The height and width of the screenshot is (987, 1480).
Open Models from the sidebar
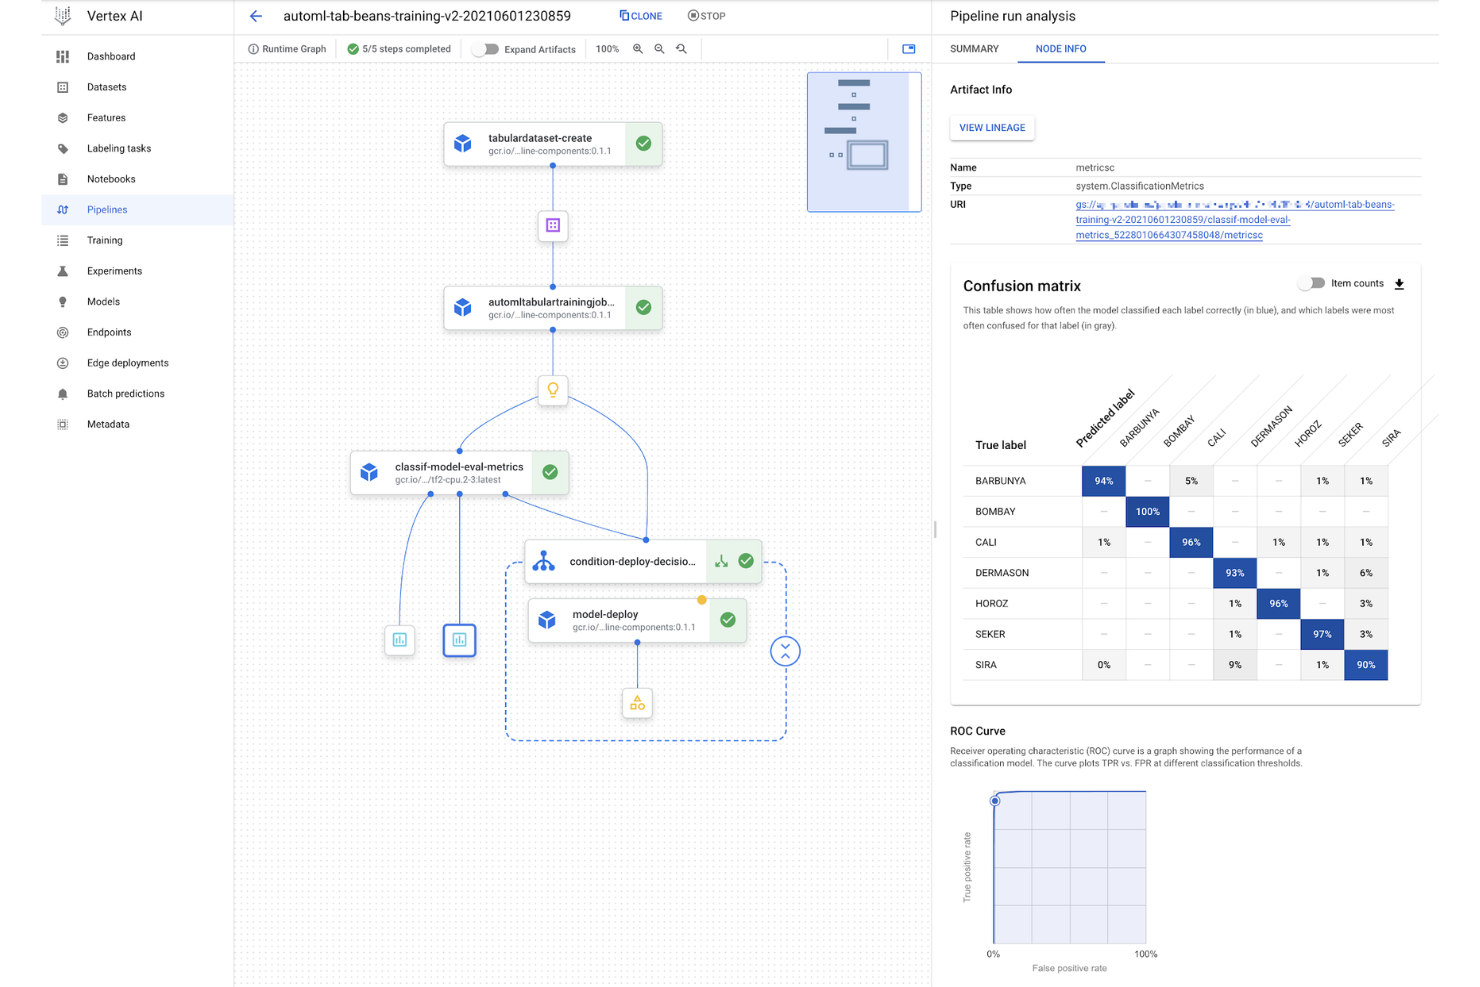103,301
